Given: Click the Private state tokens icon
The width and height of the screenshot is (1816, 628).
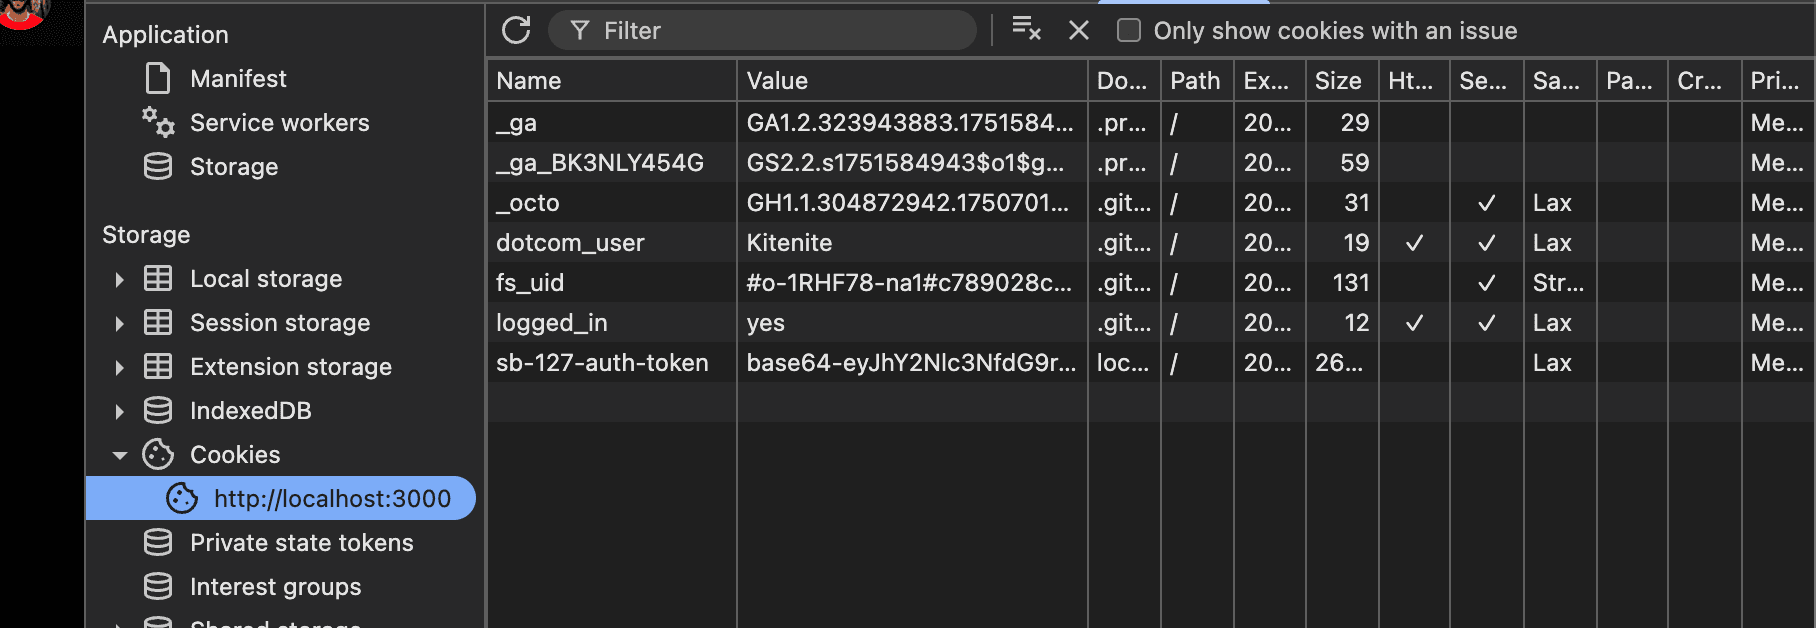Looking at the screenshot, I should point(158,542).
